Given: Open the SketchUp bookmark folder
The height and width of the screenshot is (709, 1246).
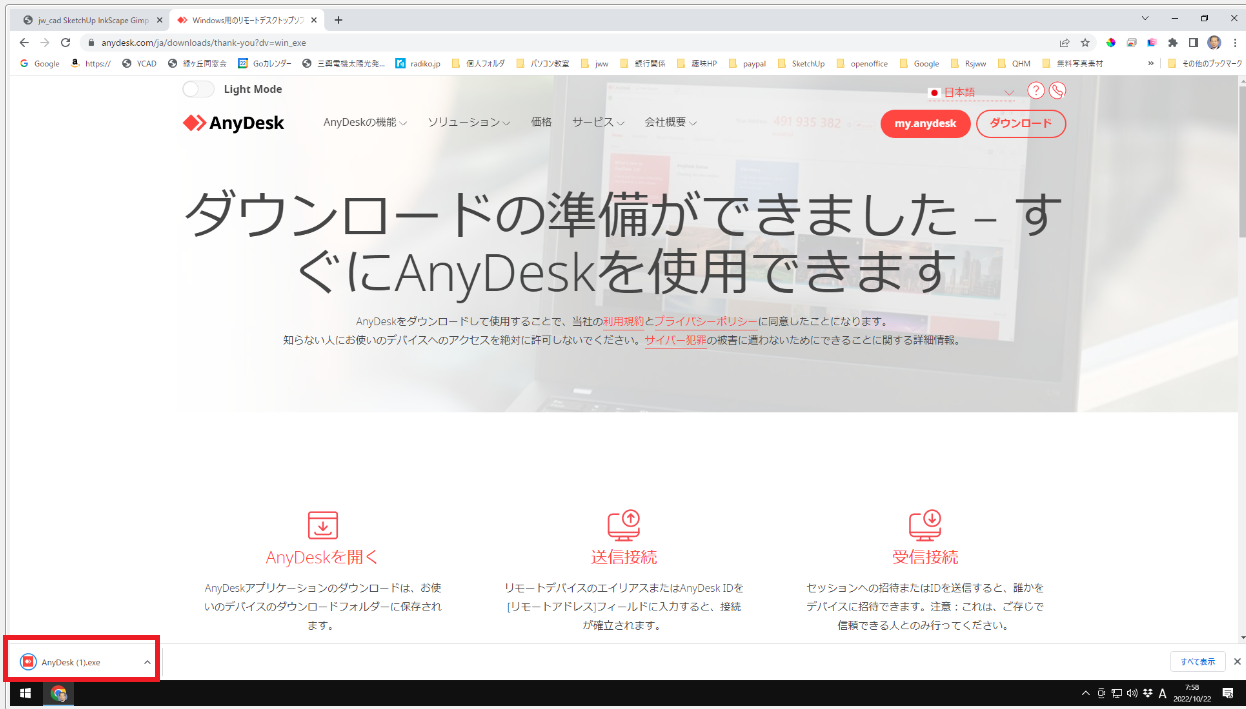Looking at the screenshot, I should (x=801, y=63).
